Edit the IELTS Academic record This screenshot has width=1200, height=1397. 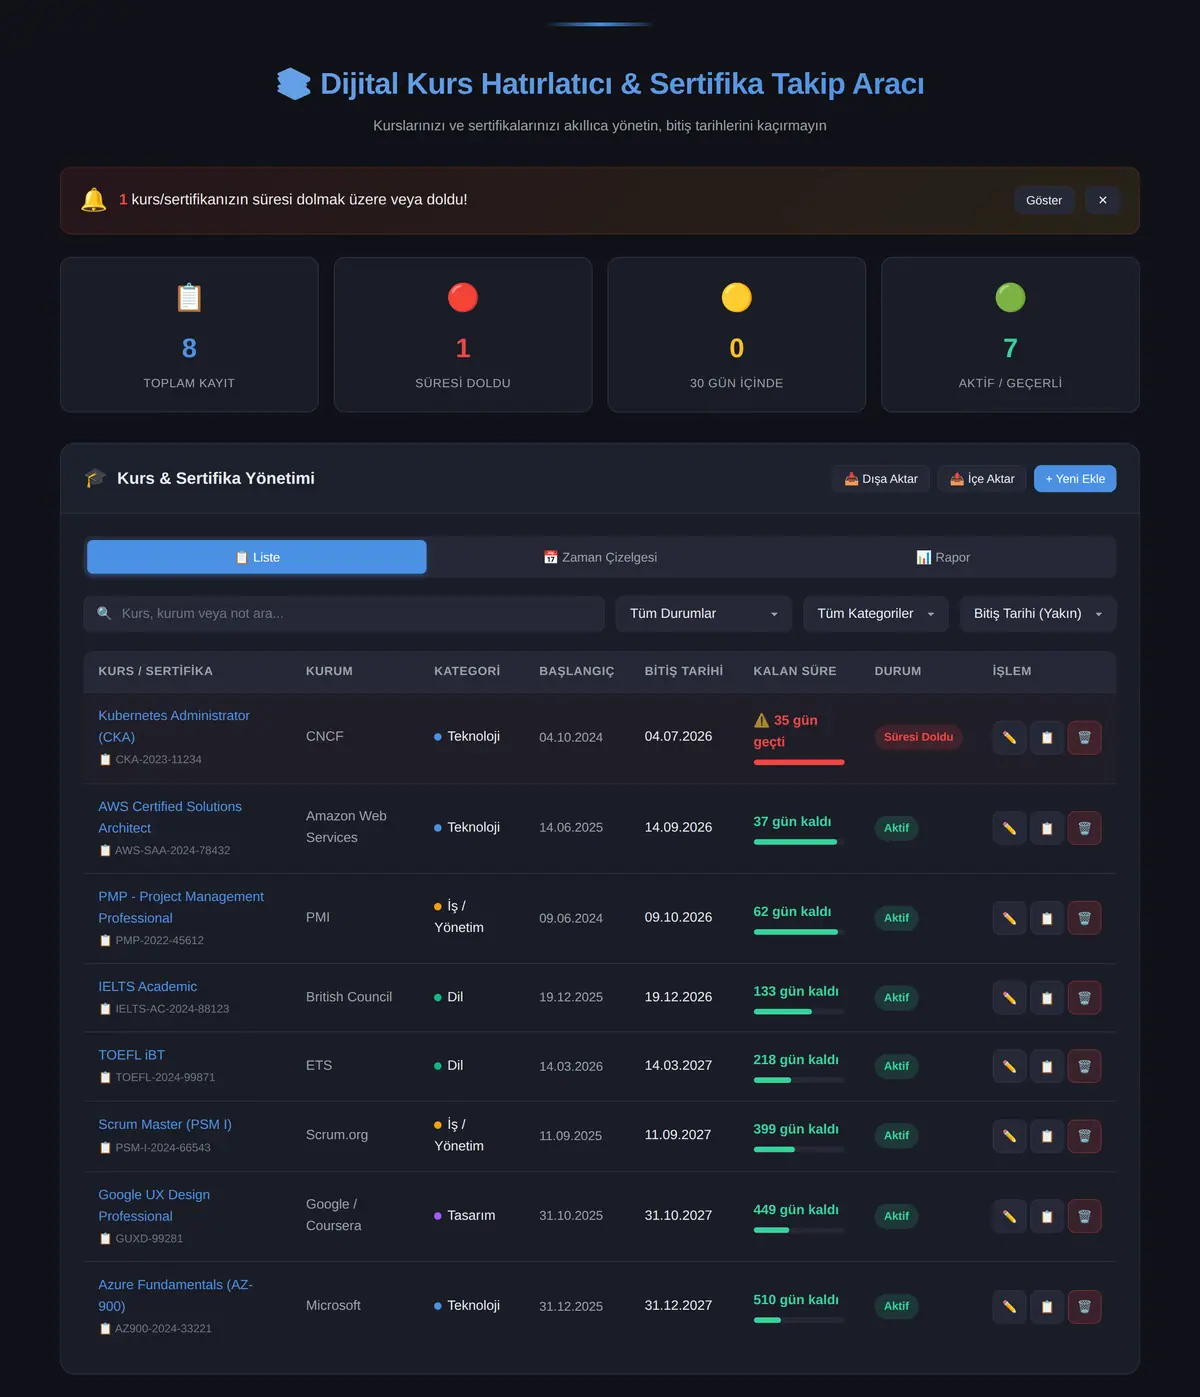(1009, 998)
